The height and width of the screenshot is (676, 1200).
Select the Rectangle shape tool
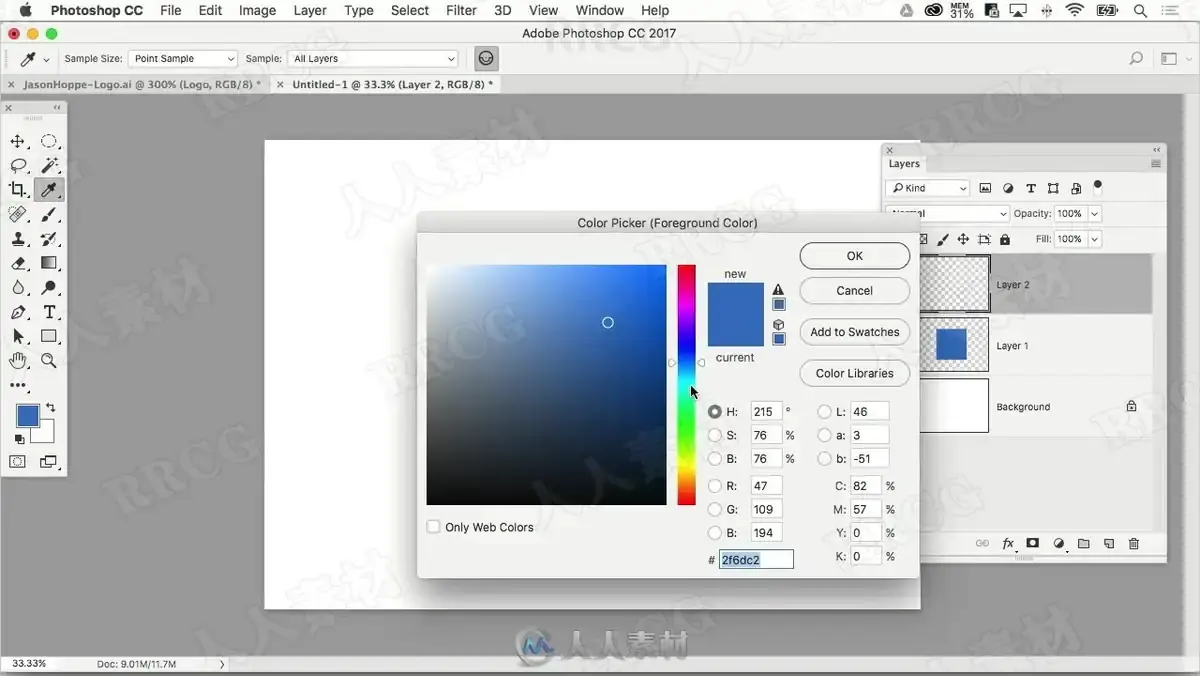point(49,336)
